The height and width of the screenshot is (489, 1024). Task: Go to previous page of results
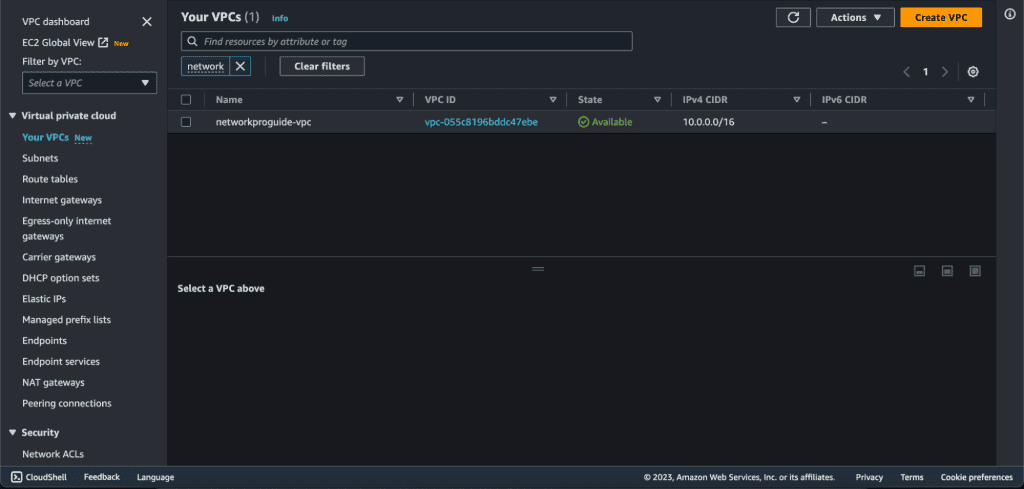(x=906, y=72)
